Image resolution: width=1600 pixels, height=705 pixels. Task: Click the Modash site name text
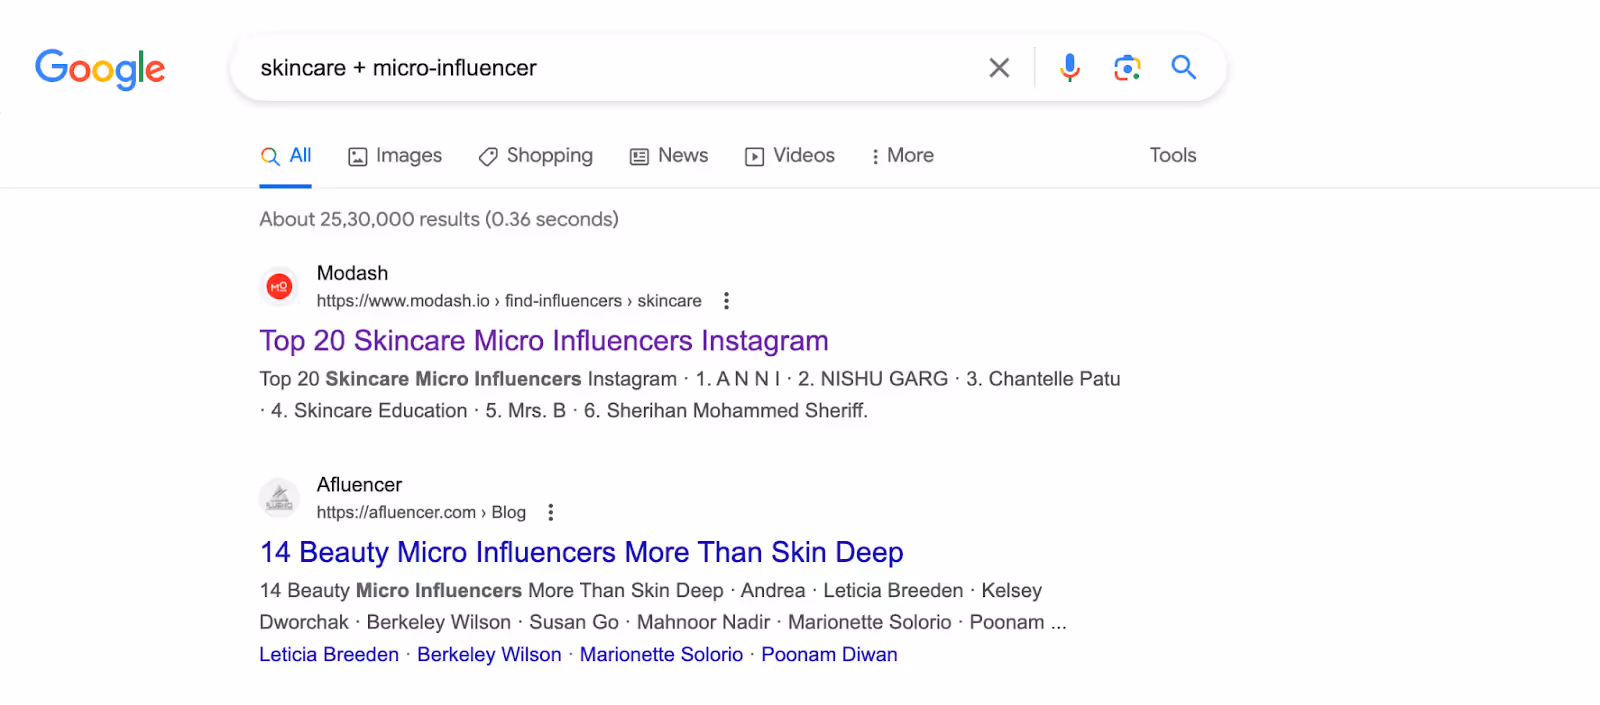352,273
